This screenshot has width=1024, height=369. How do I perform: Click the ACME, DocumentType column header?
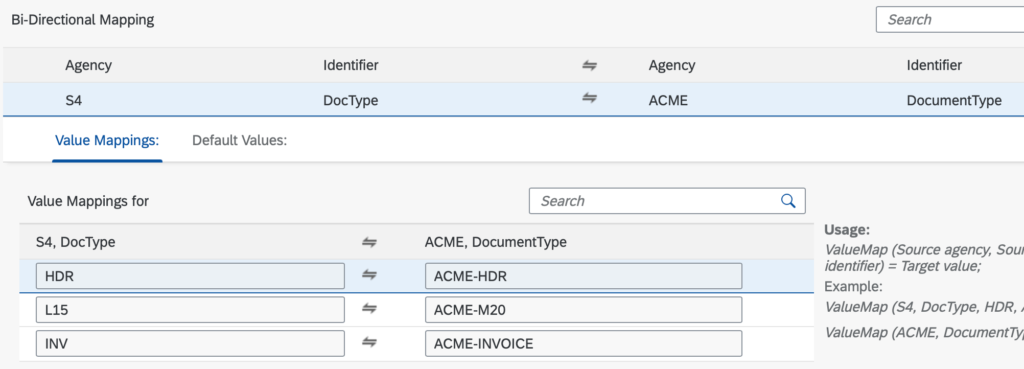point(496,242)
